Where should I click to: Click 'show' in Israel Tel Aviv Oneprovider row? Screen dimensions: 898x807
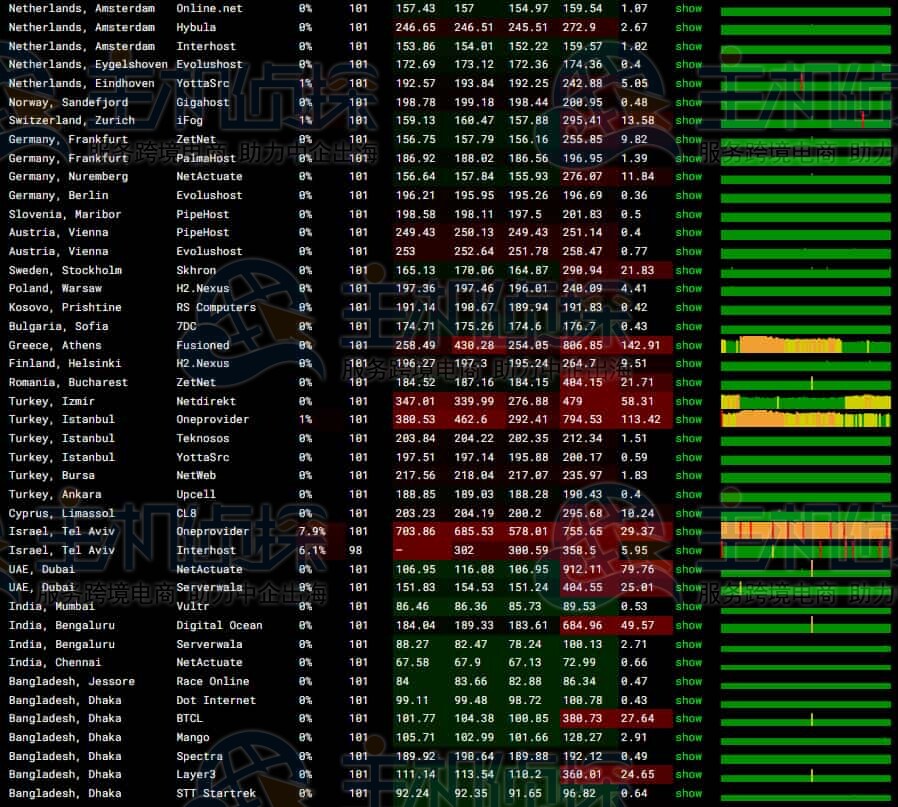pos(688,532)
